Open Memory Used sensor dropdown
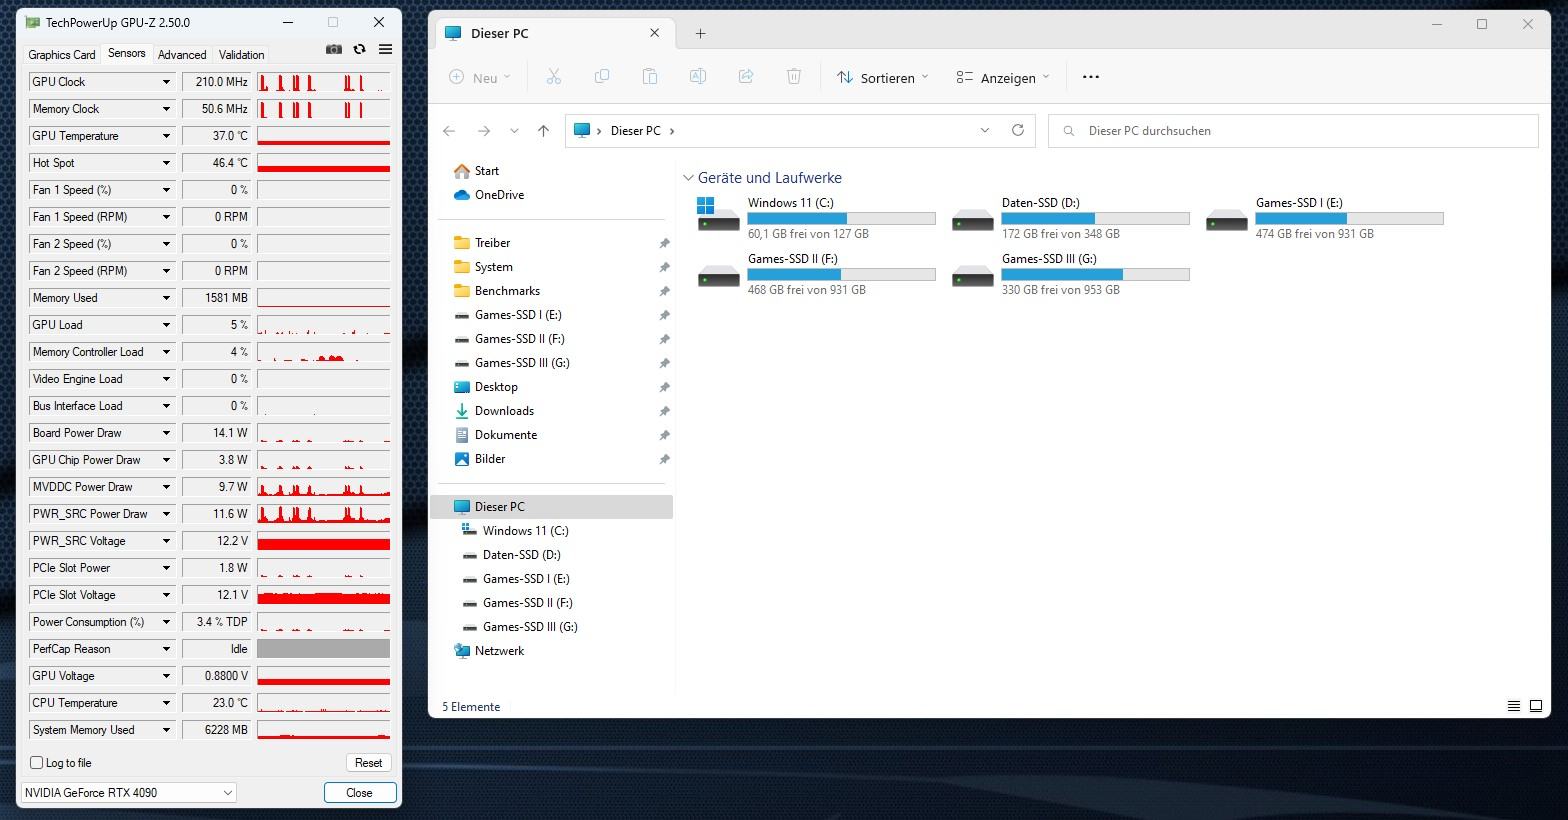This screenshot has width=1568, height=820. point(166,298)
